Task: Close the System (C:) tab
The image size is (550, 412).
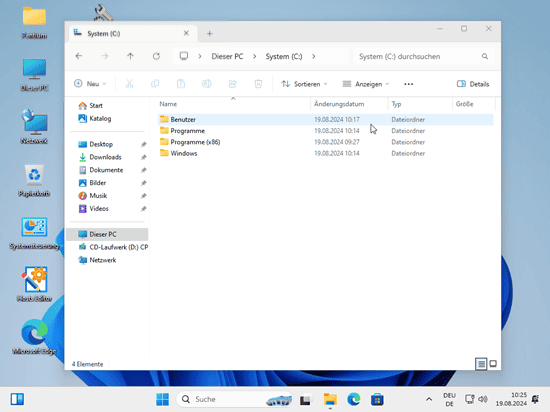Action: point(186,33)
